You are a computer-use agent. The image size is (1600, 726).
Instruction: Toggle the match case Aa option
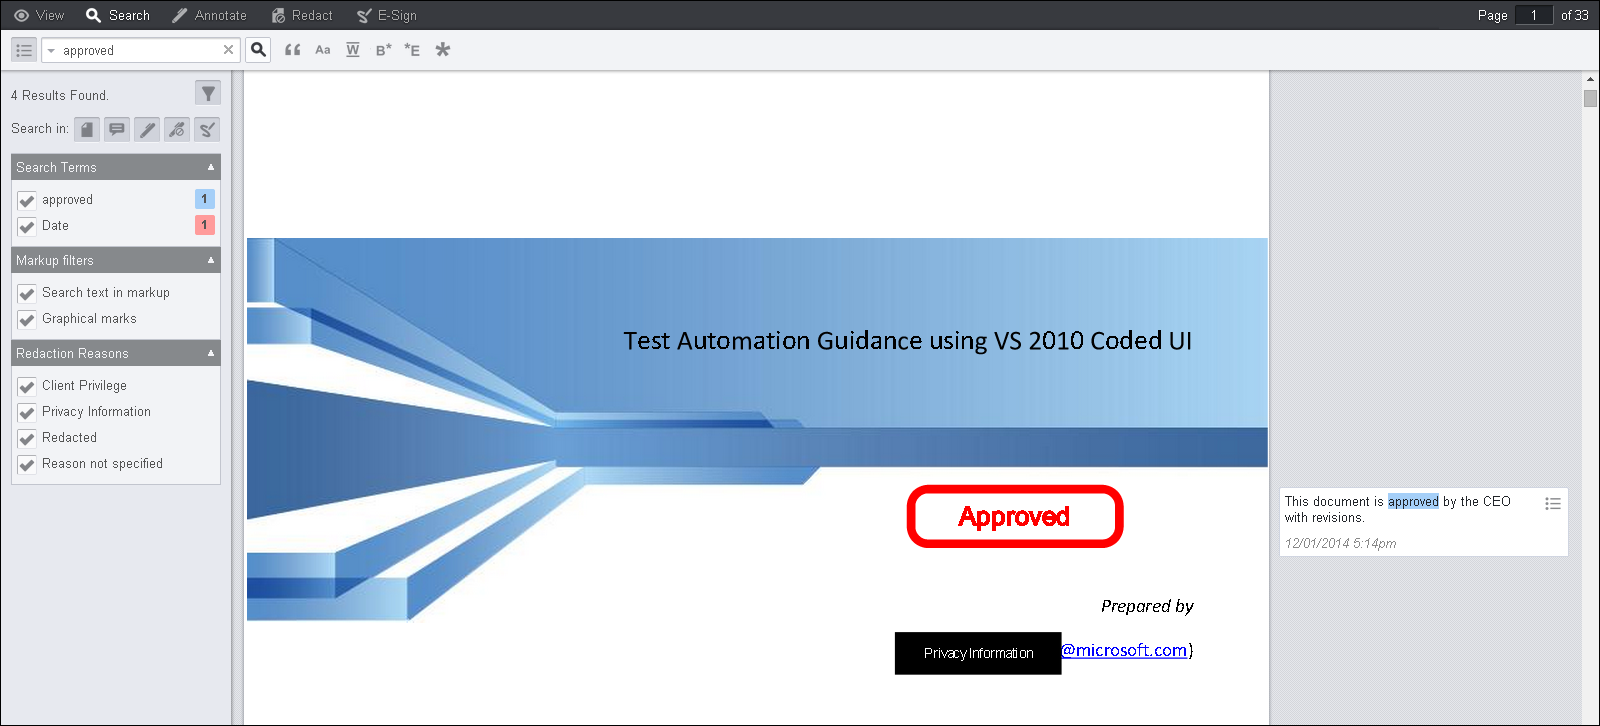coord(322,50)
